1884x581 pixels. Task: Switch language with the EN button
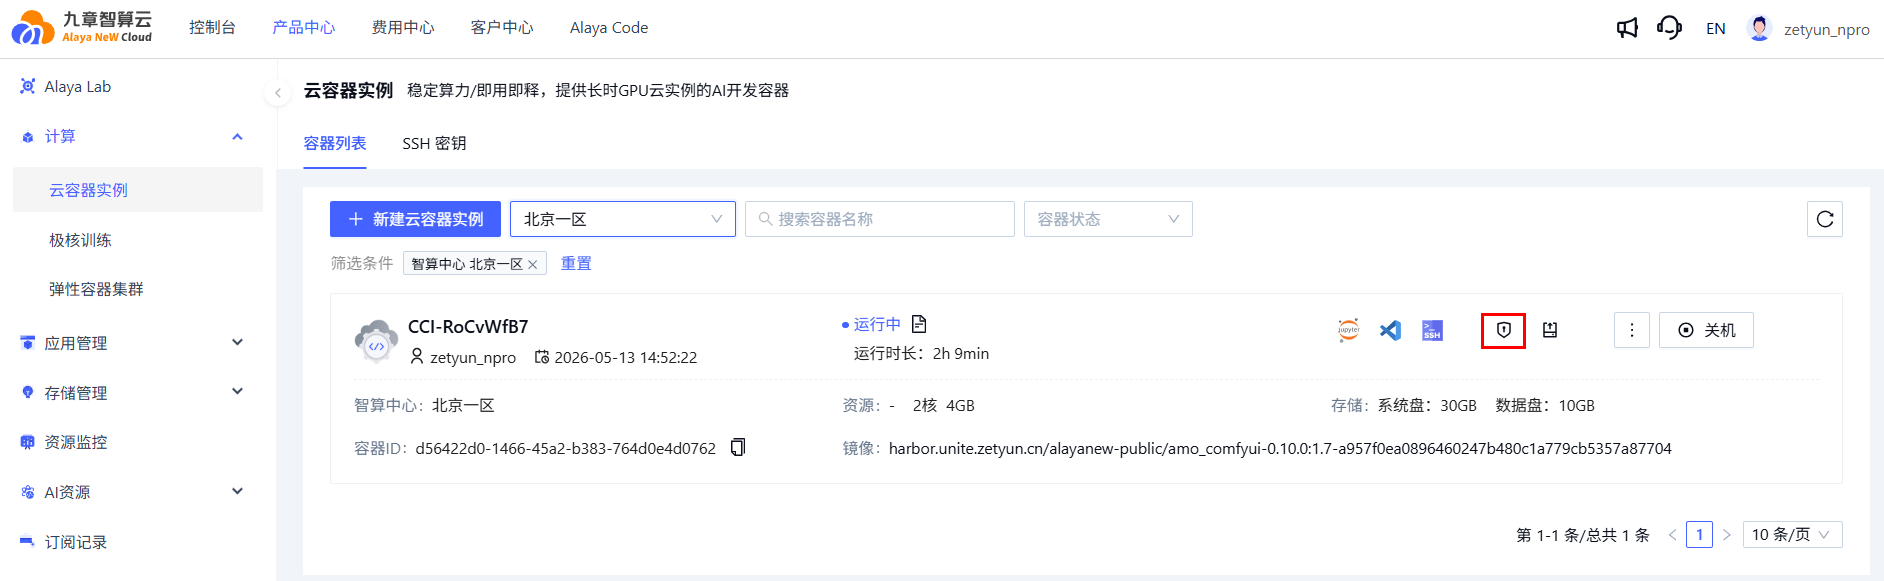pos(1716,29)
